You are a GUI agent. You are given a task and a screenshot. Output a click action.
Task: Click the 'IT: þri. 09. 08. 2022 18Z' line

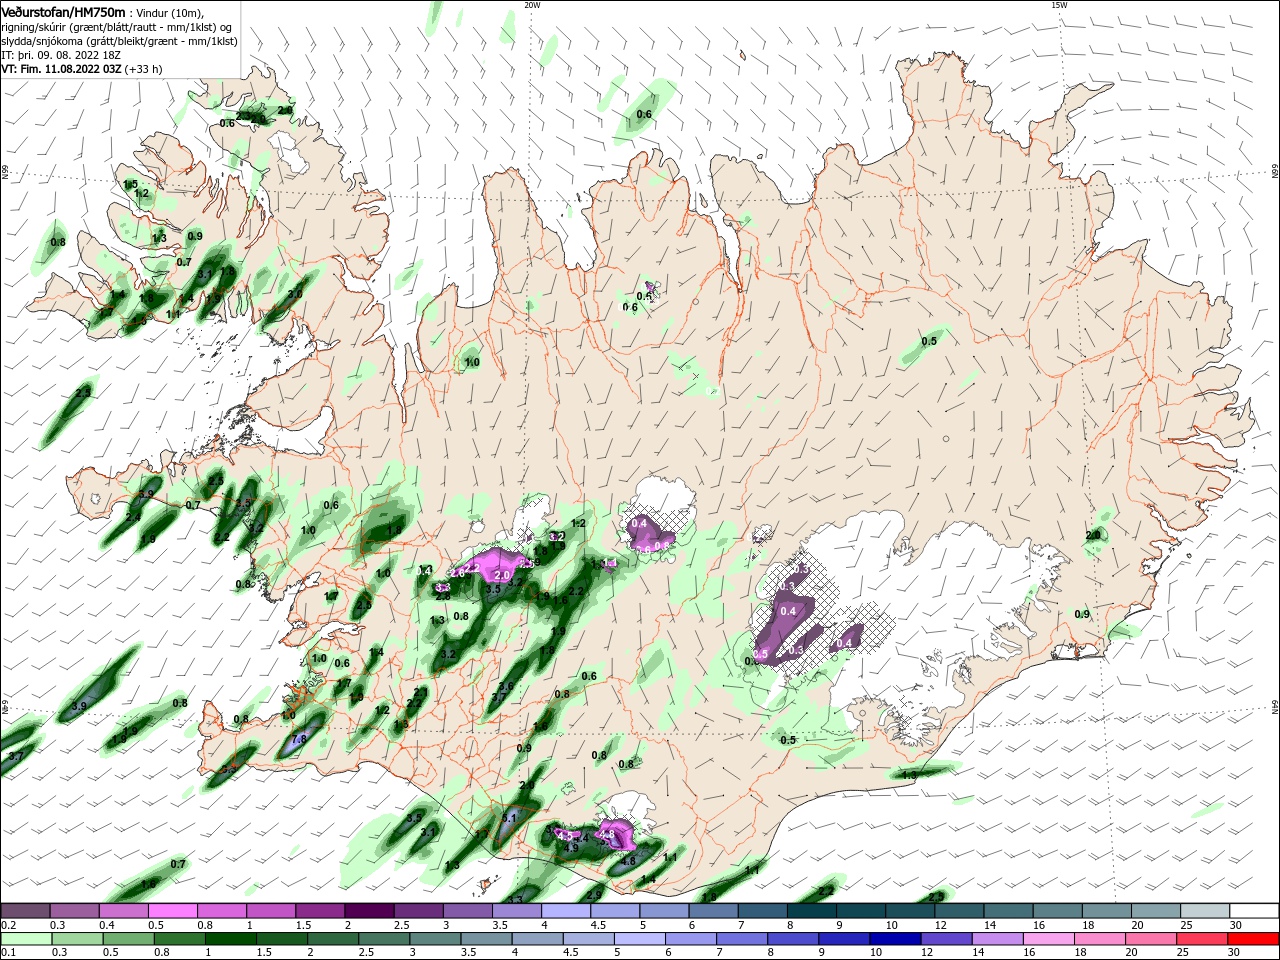tap(61, 55)
